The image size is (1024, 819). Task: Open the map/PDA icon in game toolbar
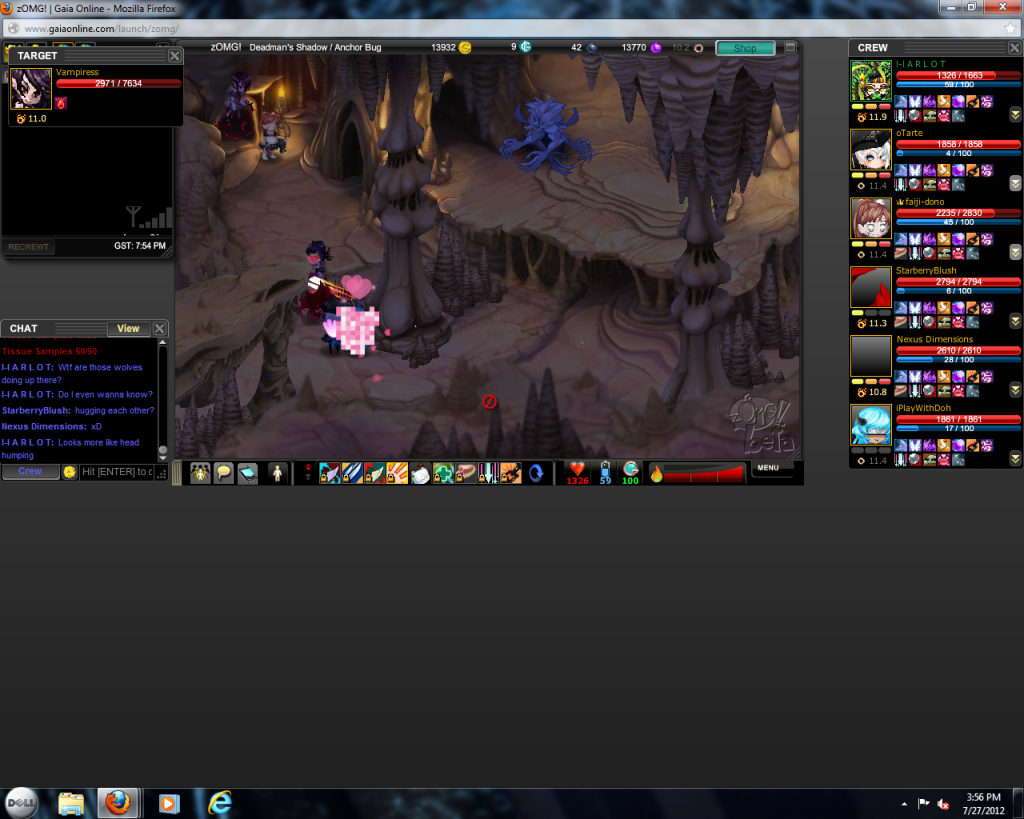(x=248, y=473)
